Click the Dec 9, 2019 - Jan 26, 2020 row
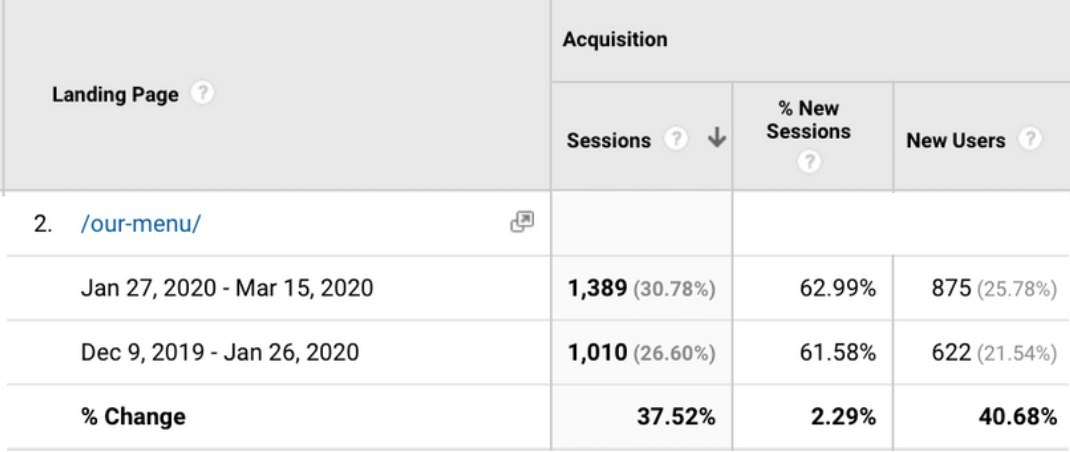The width and height of the screenshot is (1070, 452). click(x=219, y=352)
